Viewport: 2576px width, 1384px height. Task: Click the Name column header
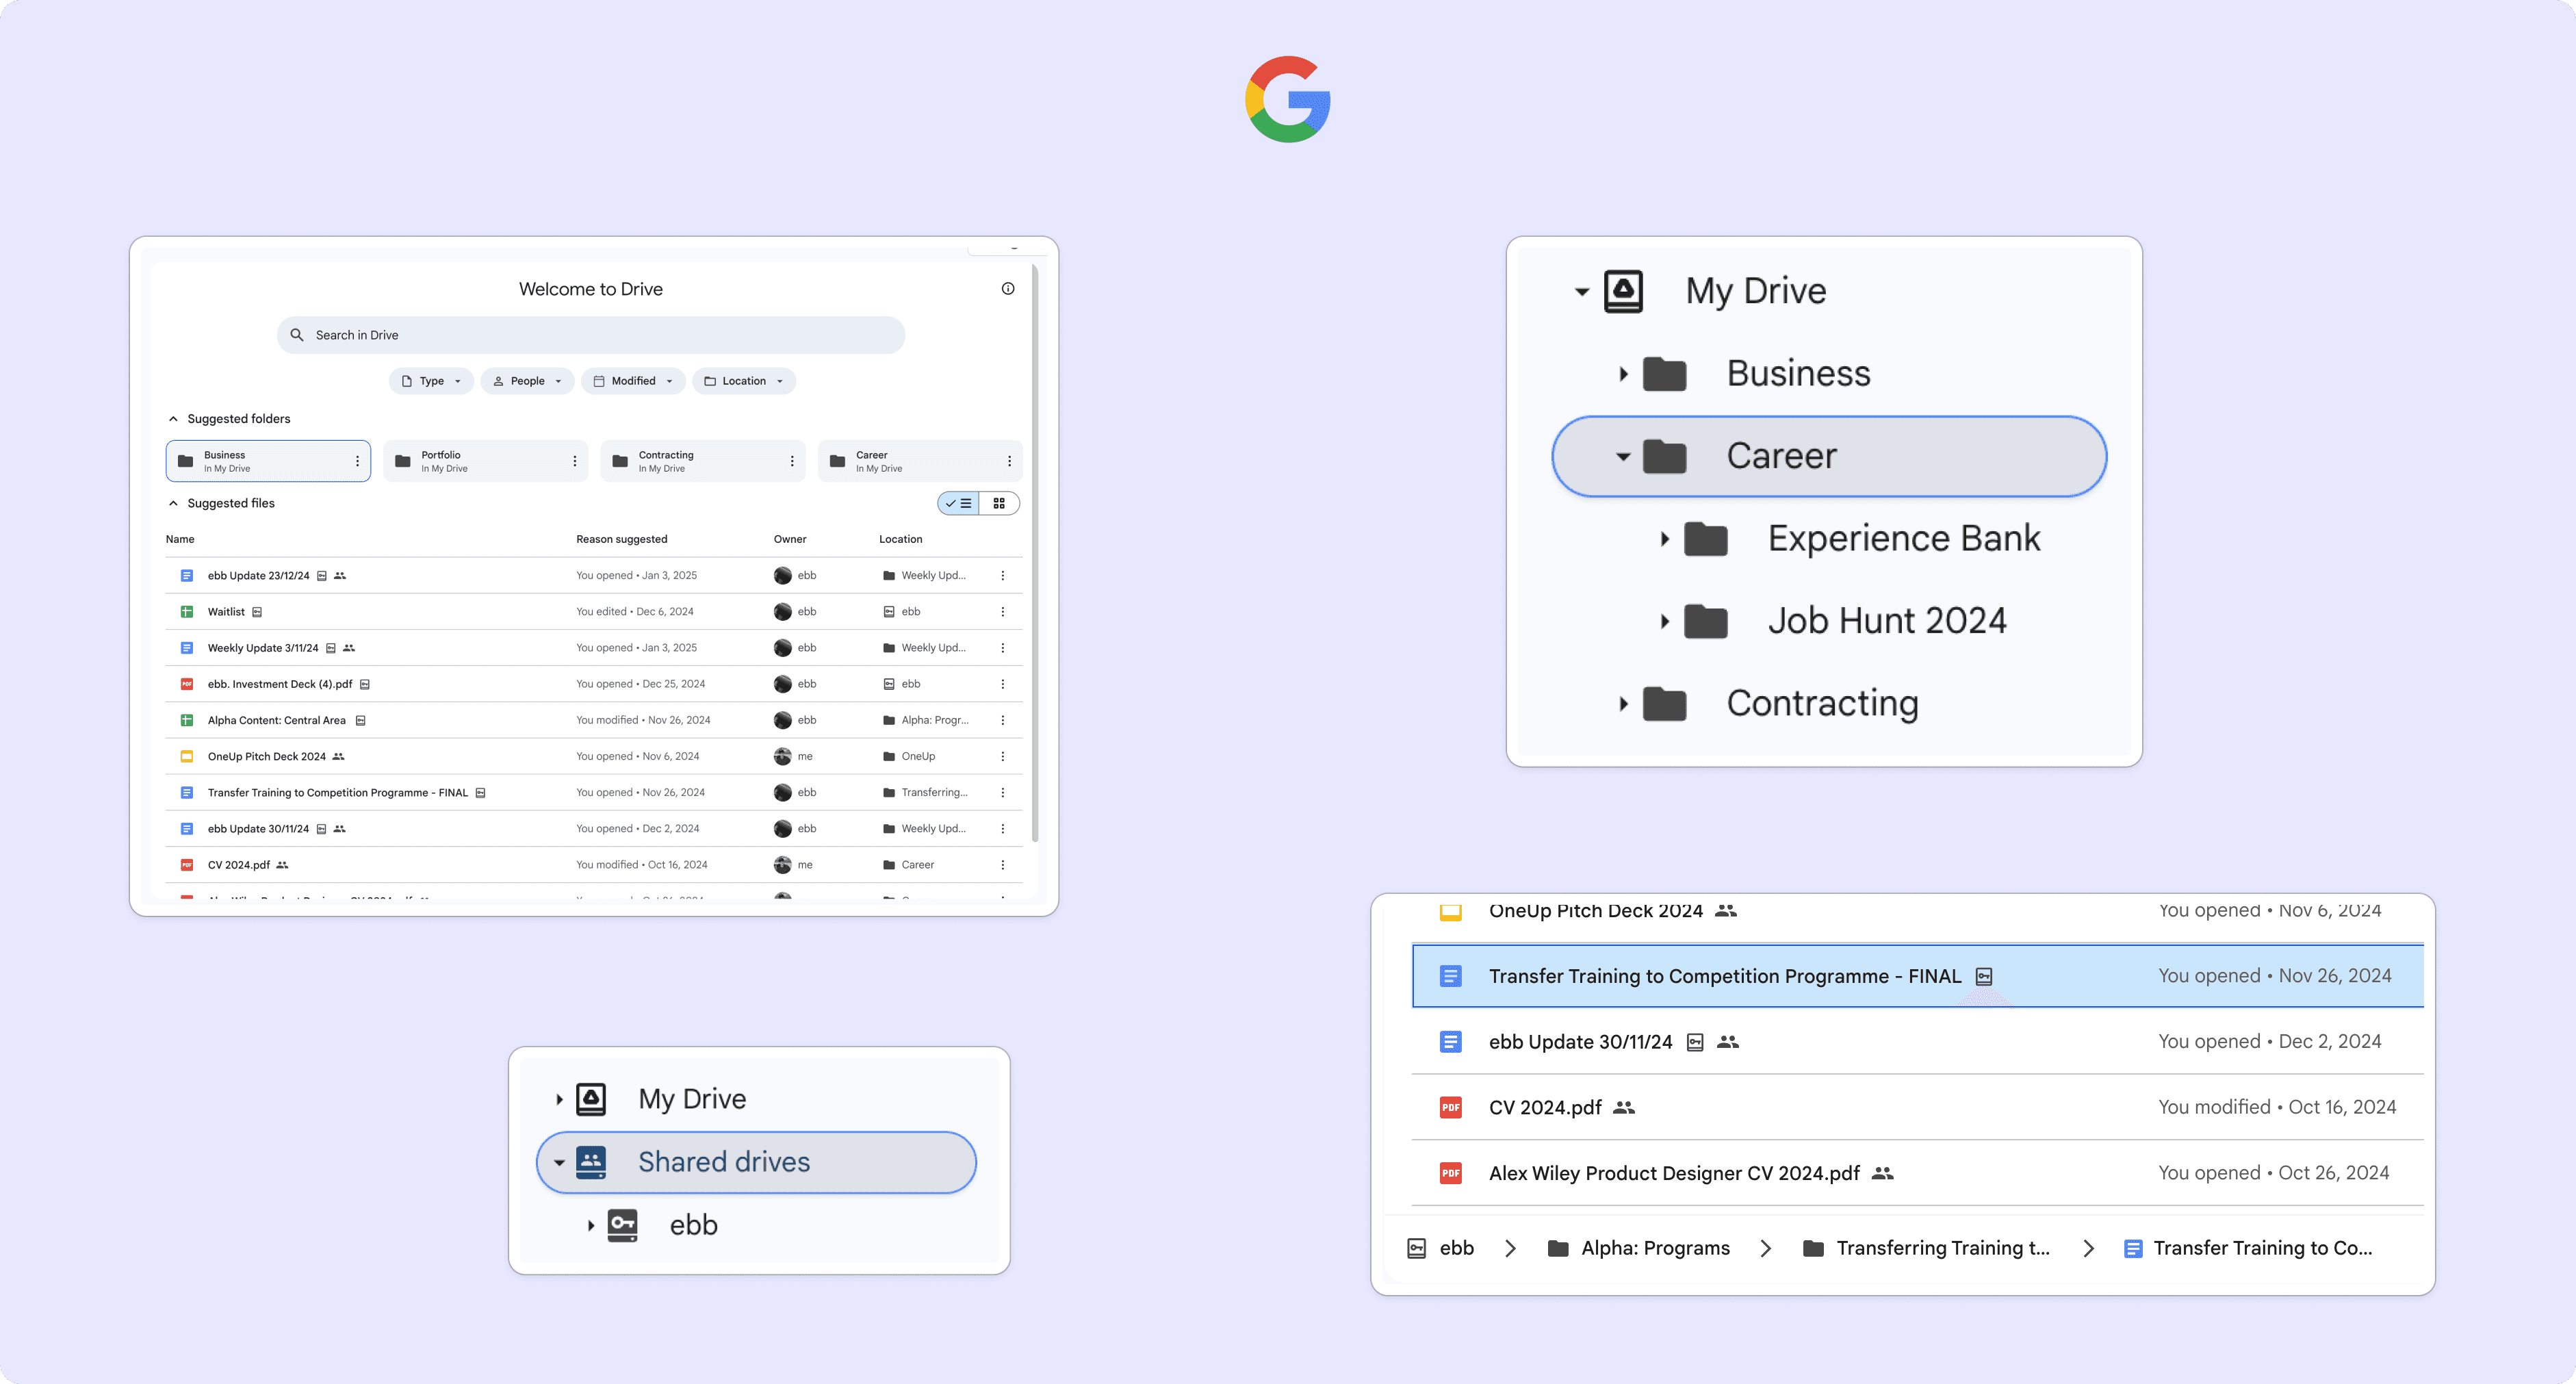click(x=180, y=539)
